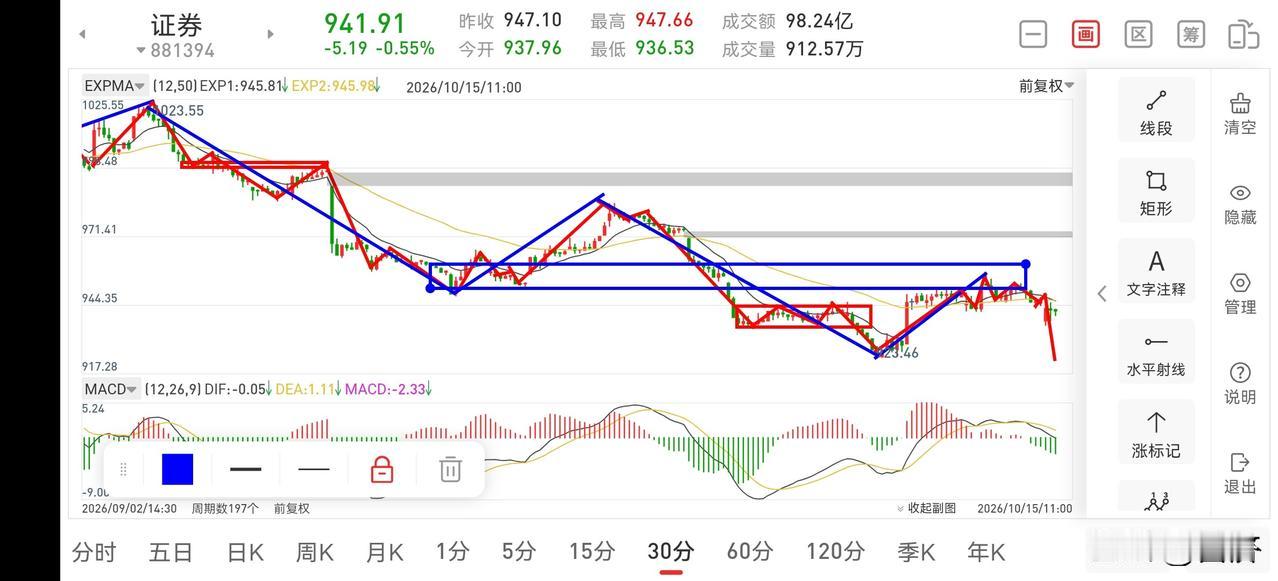This screenshot has height=581, width=1278.
Task: Tap the current price 941.91
Action: point(365,22)
